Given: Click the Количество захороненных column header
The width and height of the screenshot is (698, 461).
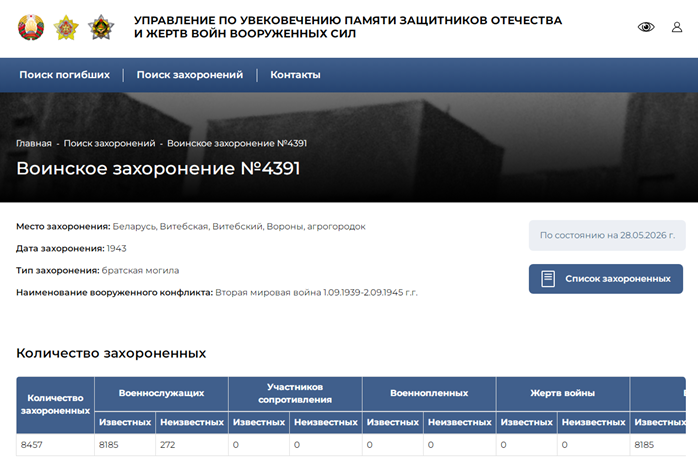Looking at the screenshot, I should coord(55,404).
